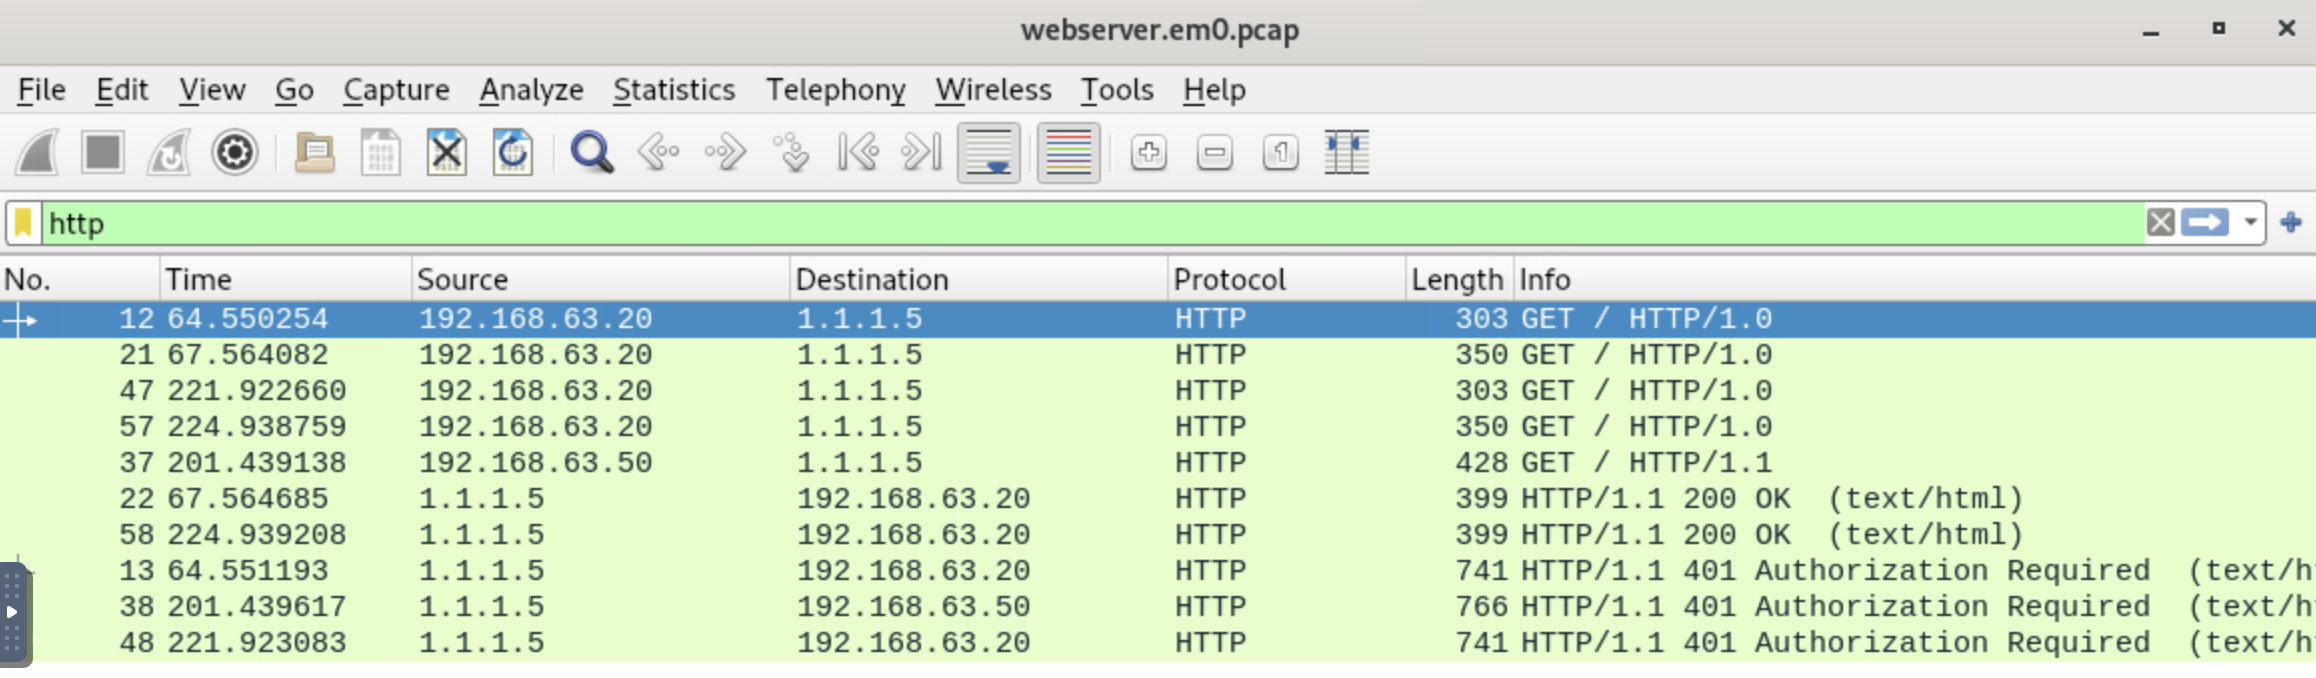Stop the running capture
The width and height of the screenshot is (2316, 678).
[x=103, y=153]
